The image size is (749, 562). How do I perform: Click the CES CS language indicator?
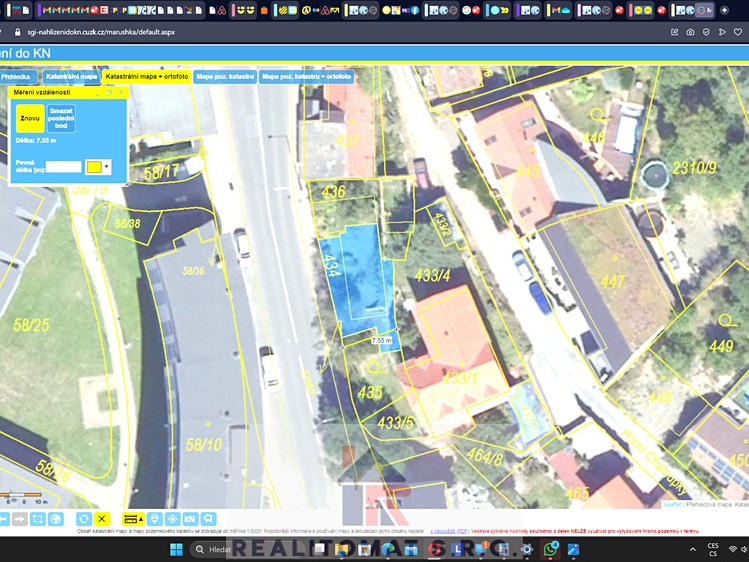pos(713,550)
